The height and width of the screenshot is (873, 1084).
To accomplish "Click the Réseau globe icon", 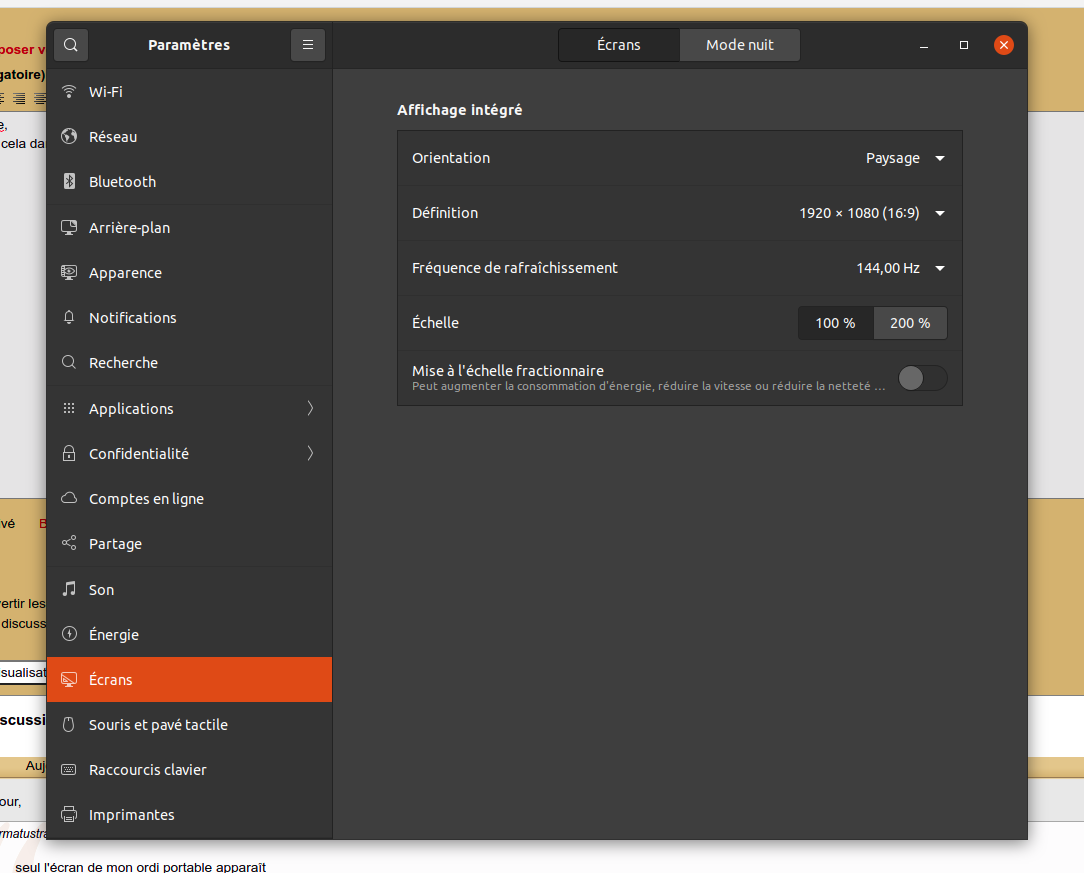I will (x=69, y=137).
